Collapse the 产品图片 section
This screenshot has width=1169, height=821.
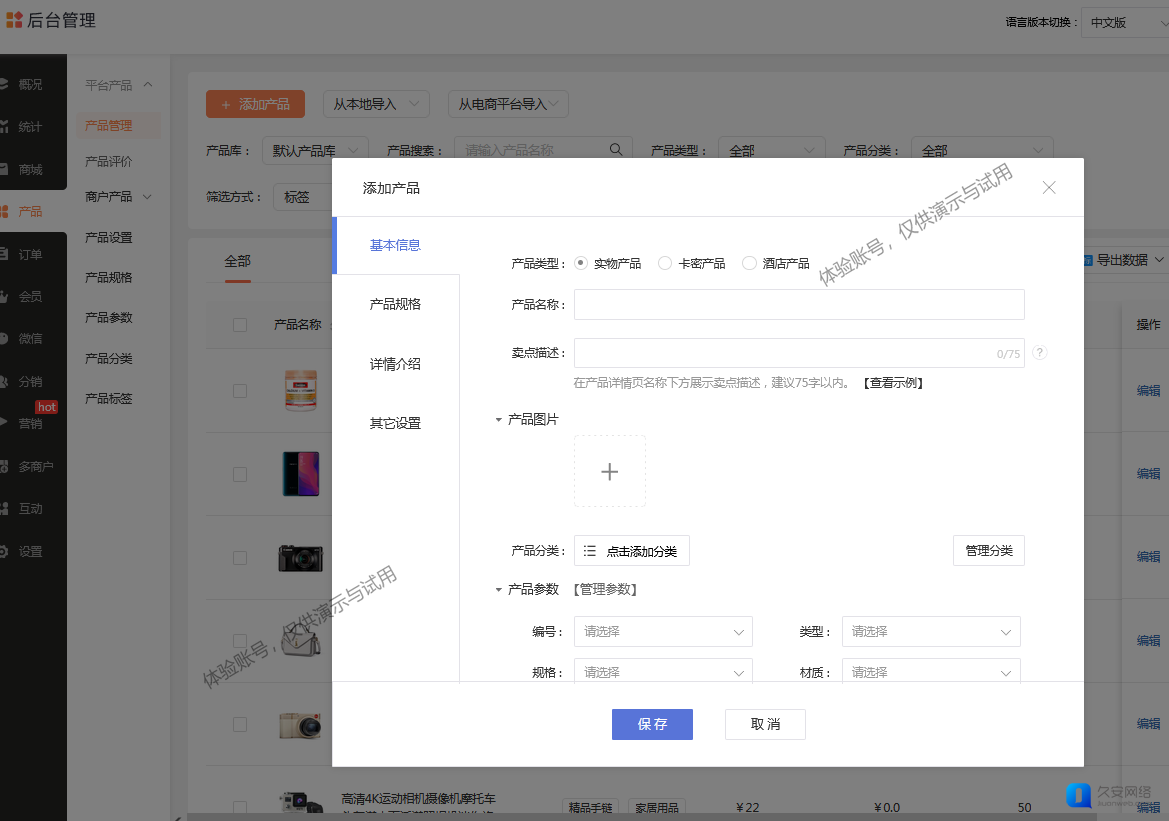499,420
